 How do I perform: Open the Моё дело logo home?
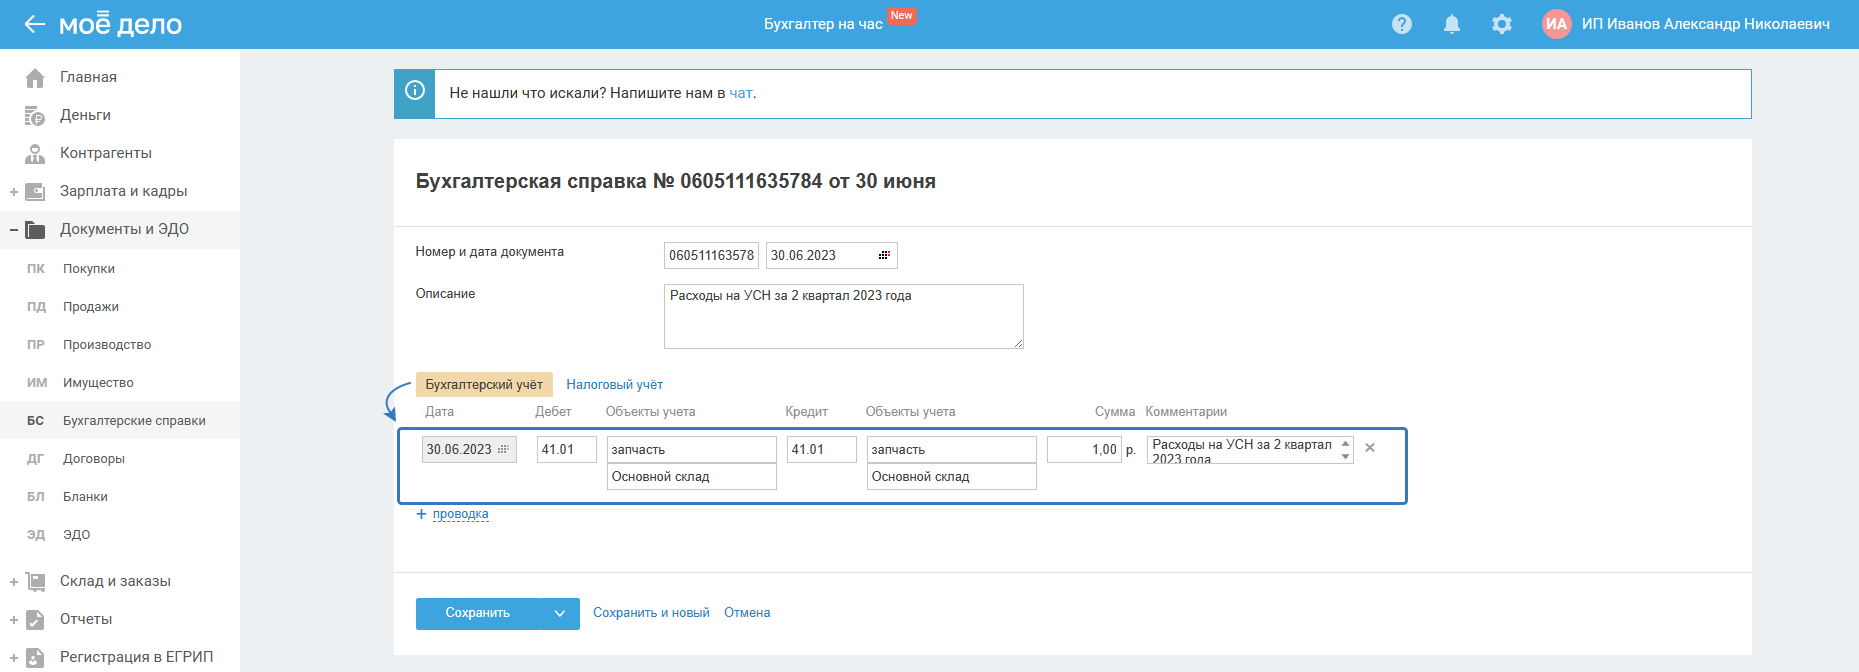point(120,24)
